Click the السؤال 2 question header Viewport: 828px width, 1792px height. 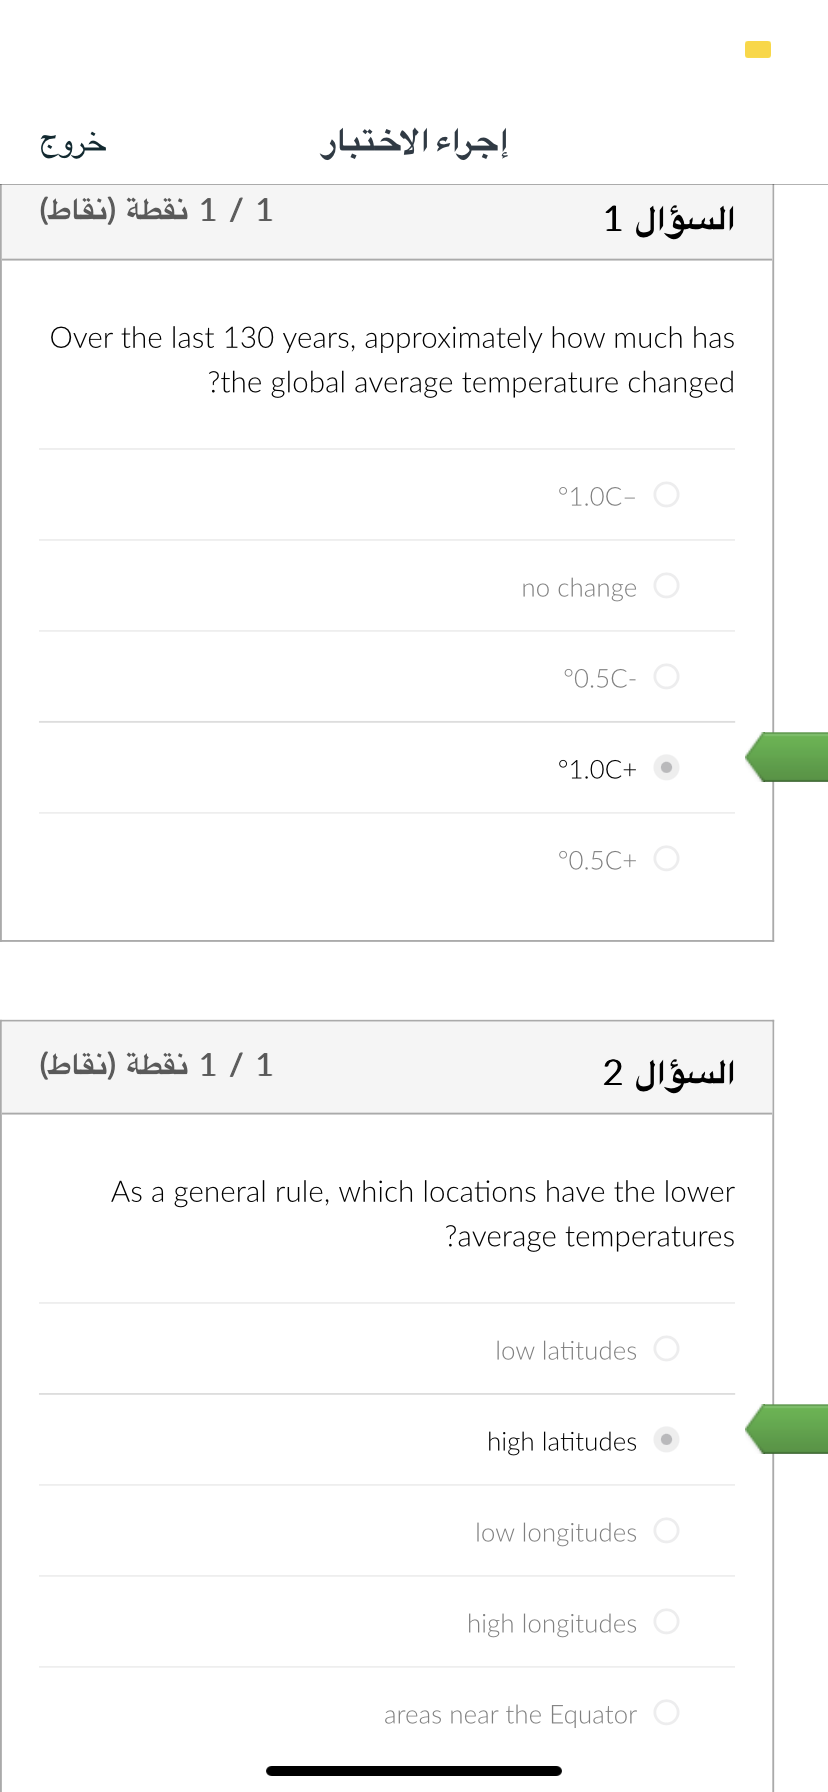point(668,1073)
